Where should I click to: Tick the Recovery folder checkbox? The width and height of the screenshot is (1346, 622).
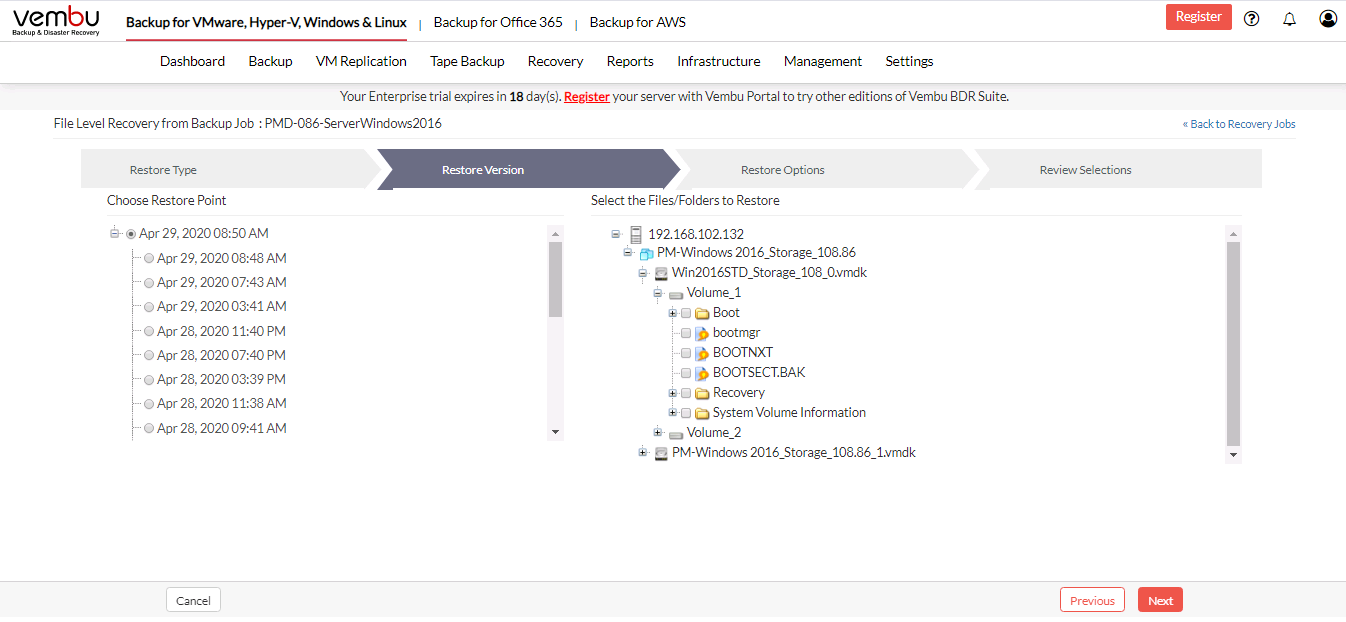click(x=686, y=393)
